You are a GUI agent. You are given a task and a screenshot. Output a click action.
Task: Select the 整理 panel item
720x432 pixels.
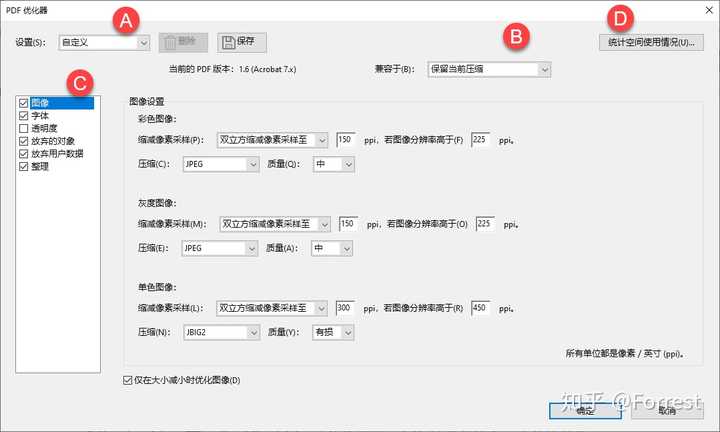[x=40, y=166]
